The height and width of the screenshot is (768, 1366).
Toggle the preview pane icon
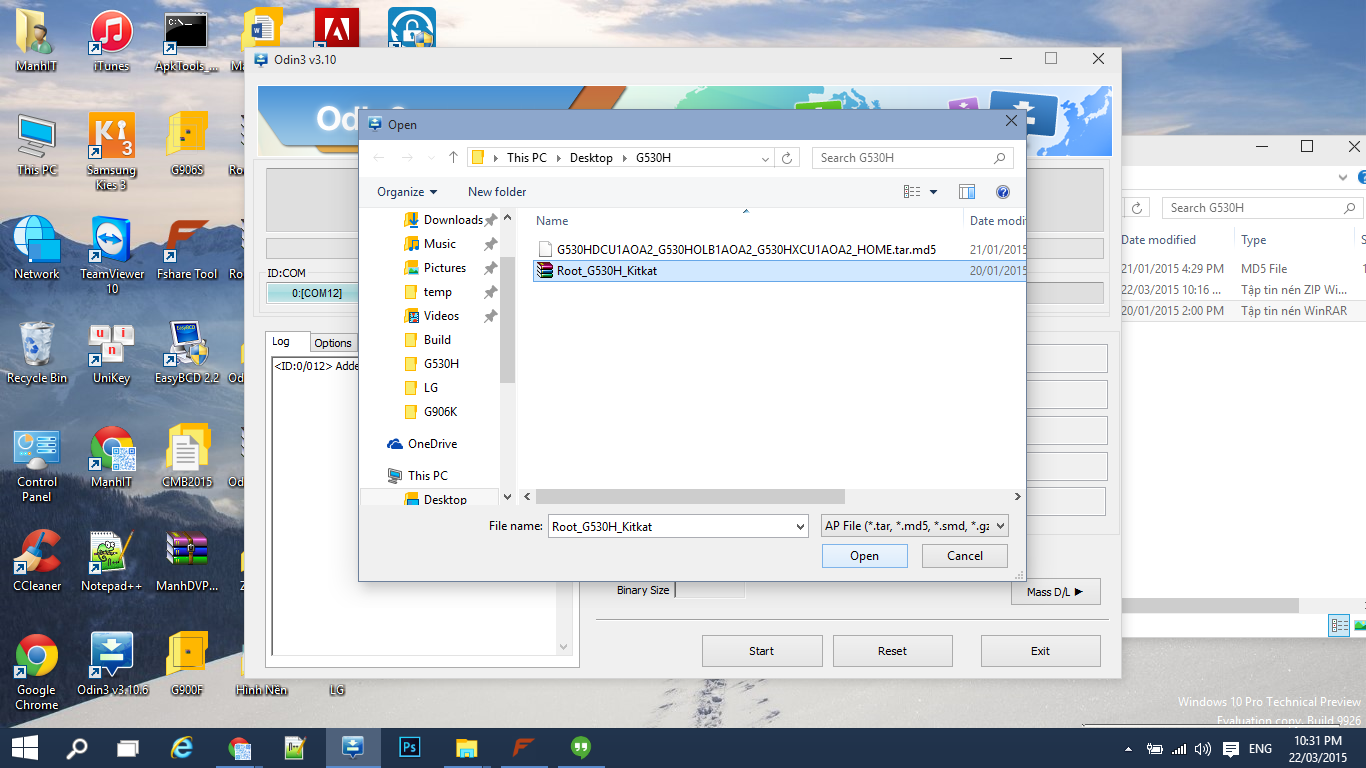tap(966, 192)
